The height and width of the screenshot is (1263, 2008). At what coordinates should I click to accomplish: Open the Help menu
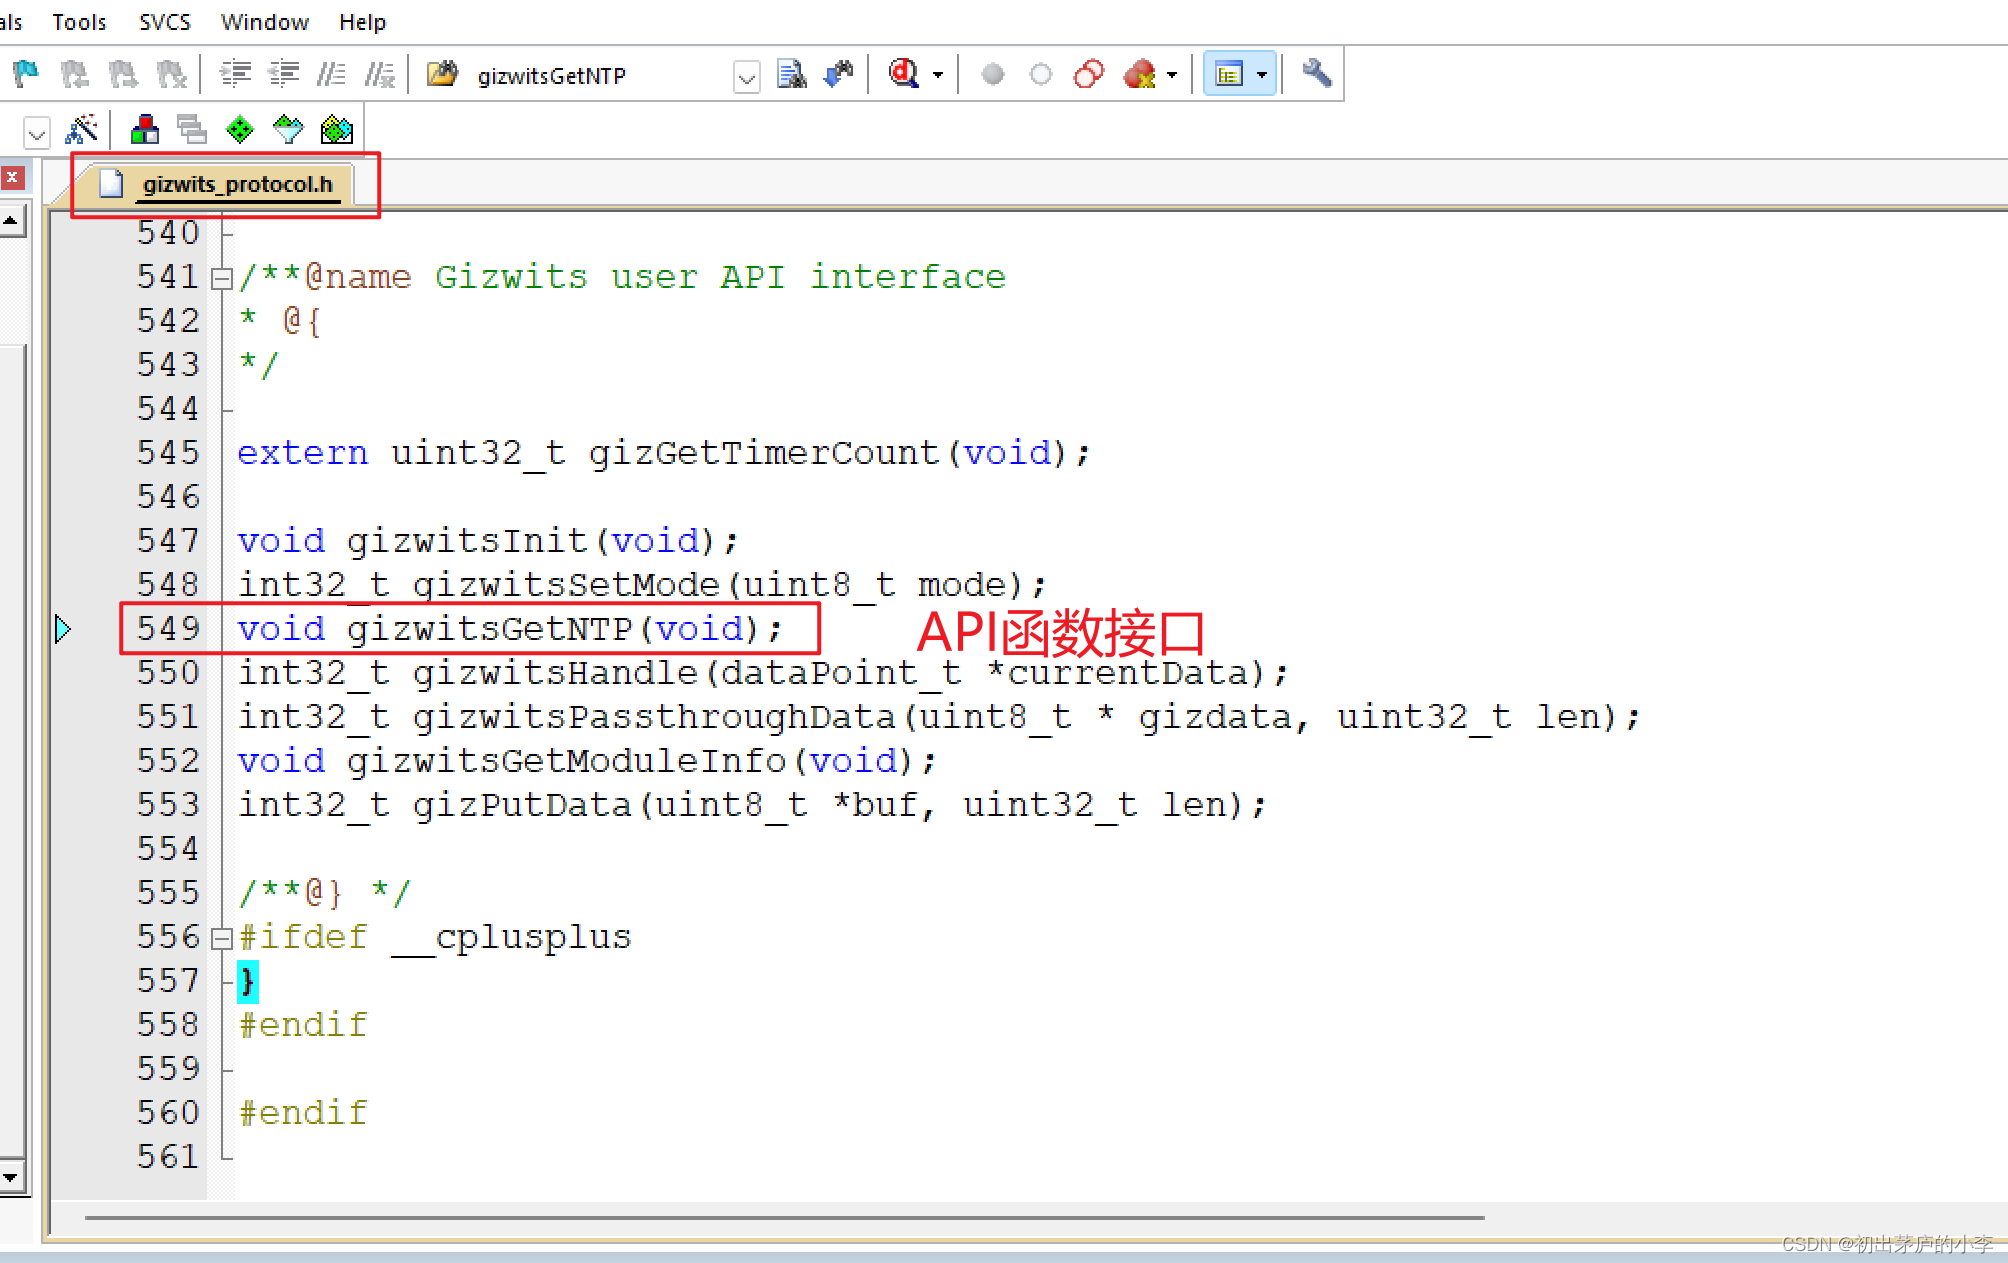pos(362,22)
